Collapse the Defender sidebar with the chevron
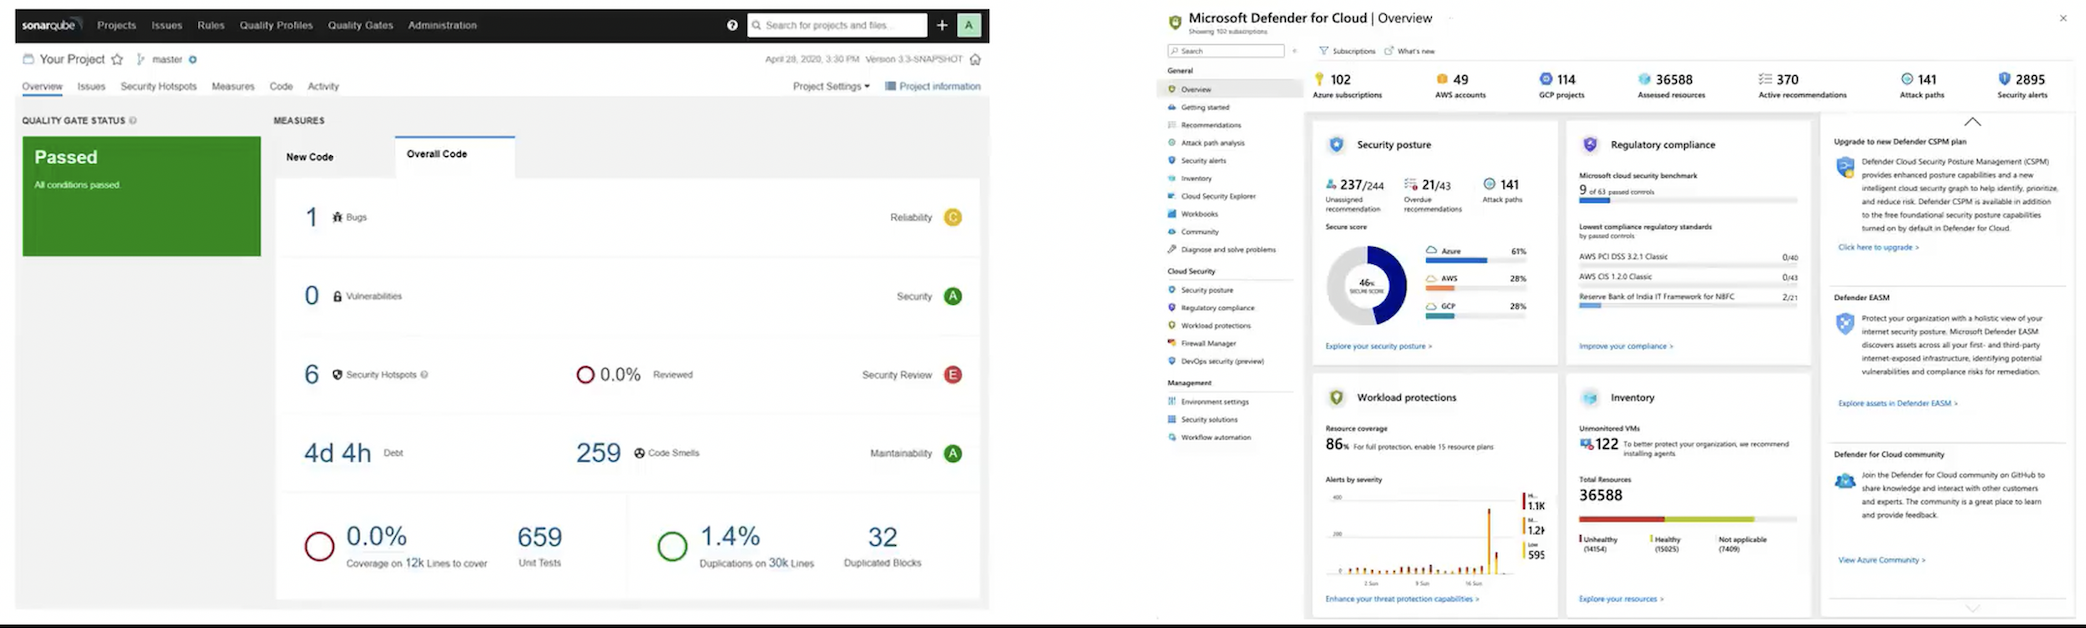2086x628 pixels. (x=1294, y=51)
